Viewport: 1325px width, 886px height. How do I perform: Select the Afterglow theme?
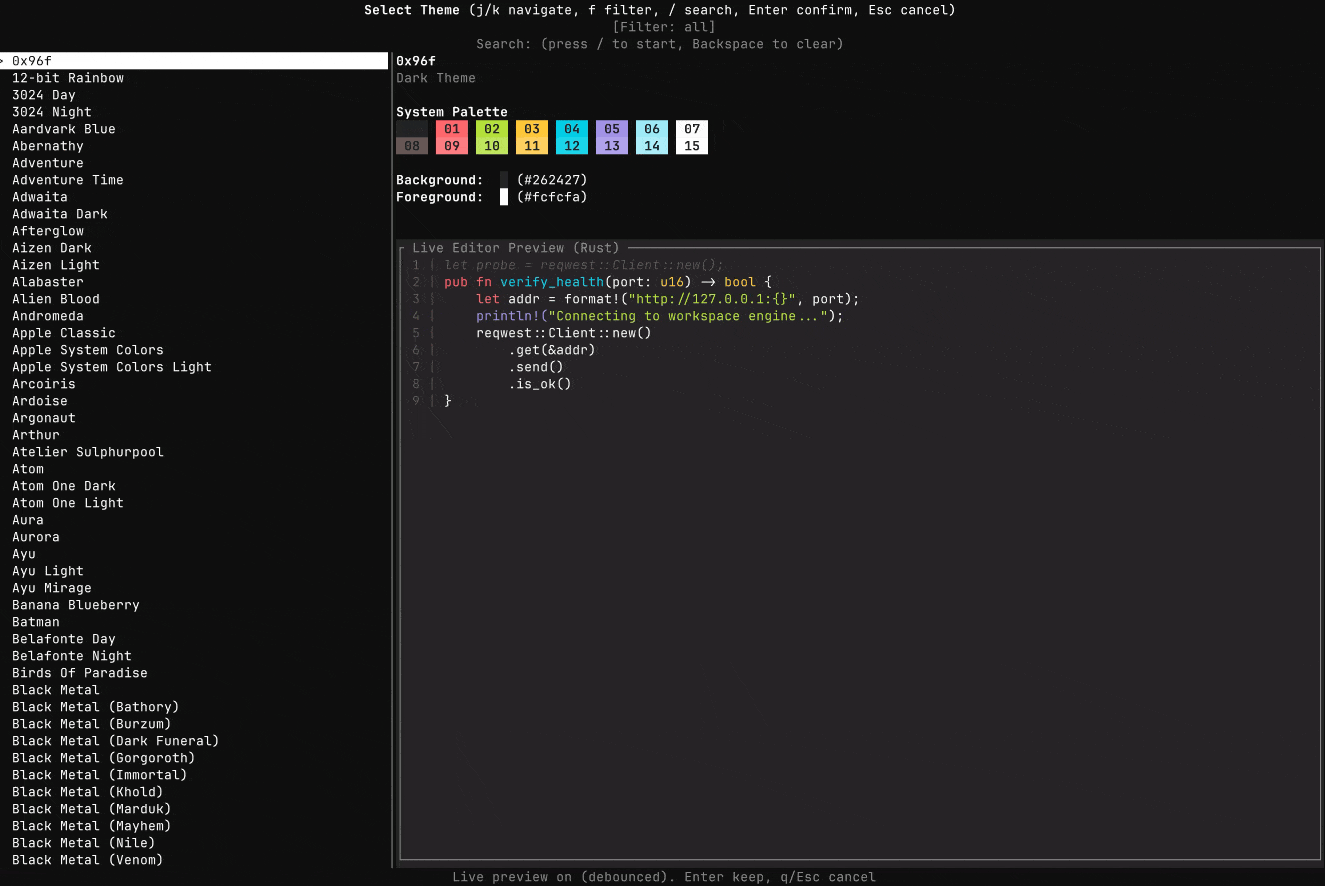(48, 231)
